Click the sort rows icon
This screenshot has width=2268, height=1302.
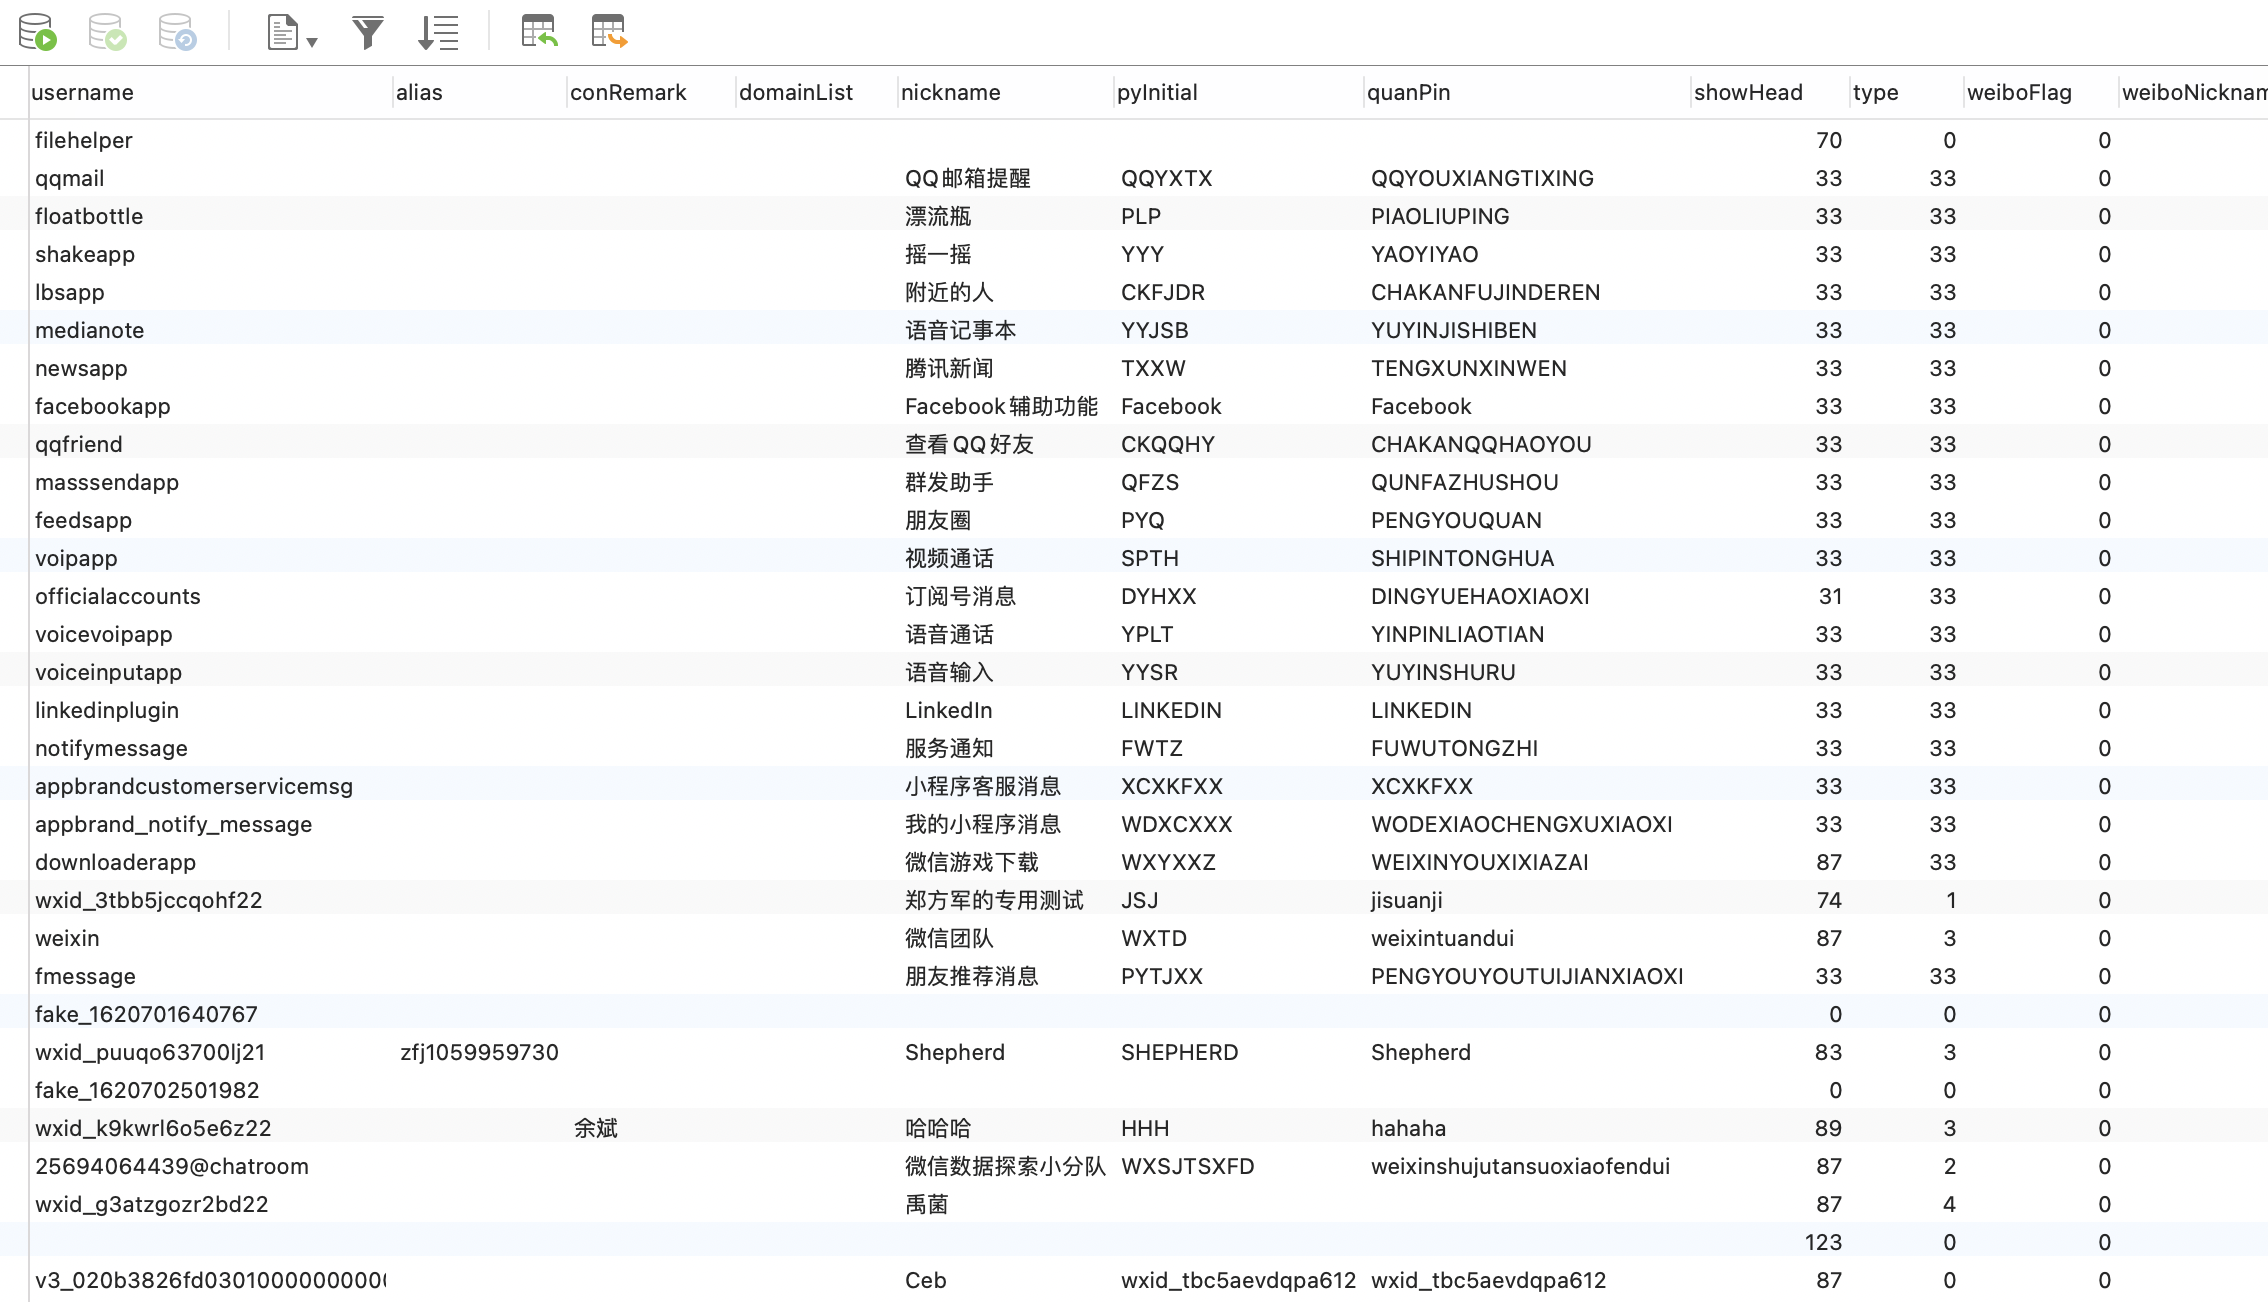coord(438,32)
